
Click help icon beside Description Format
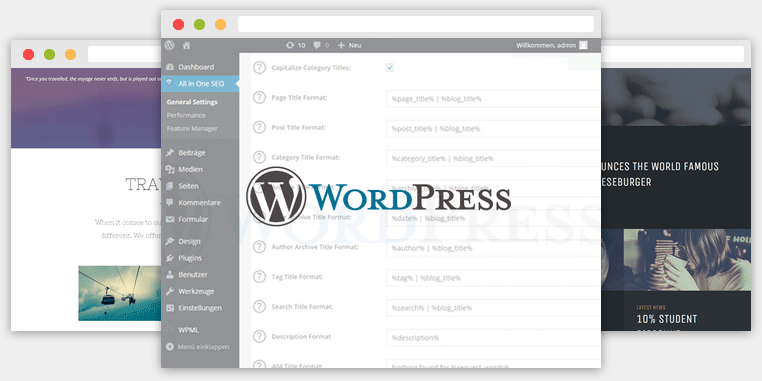[x=260, y=336]
